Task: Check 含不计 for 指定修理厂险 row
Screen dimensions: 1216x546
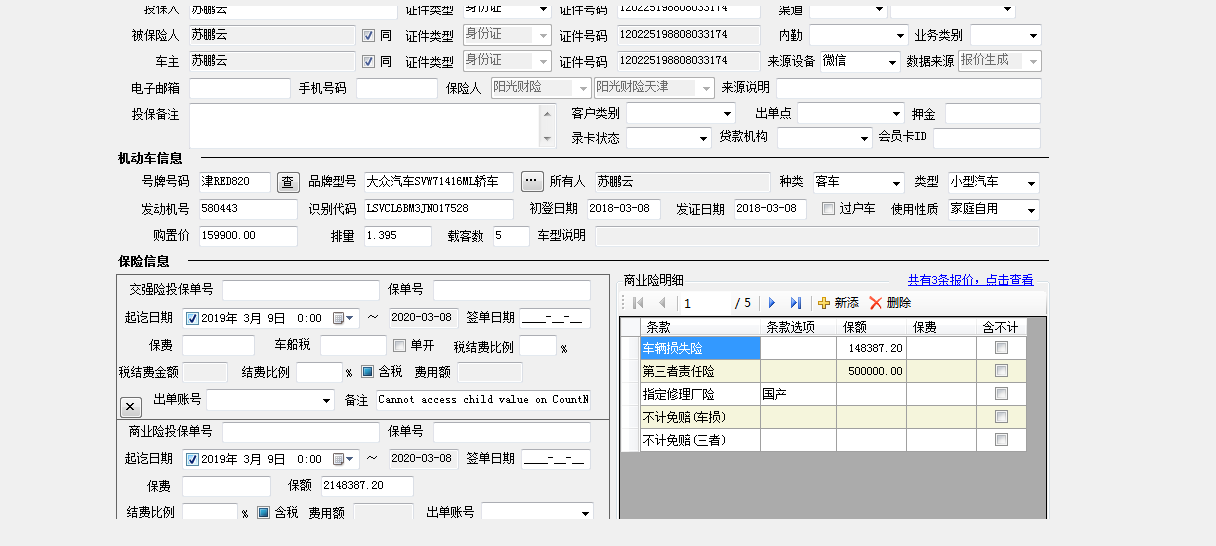Action: point(1001,394)
